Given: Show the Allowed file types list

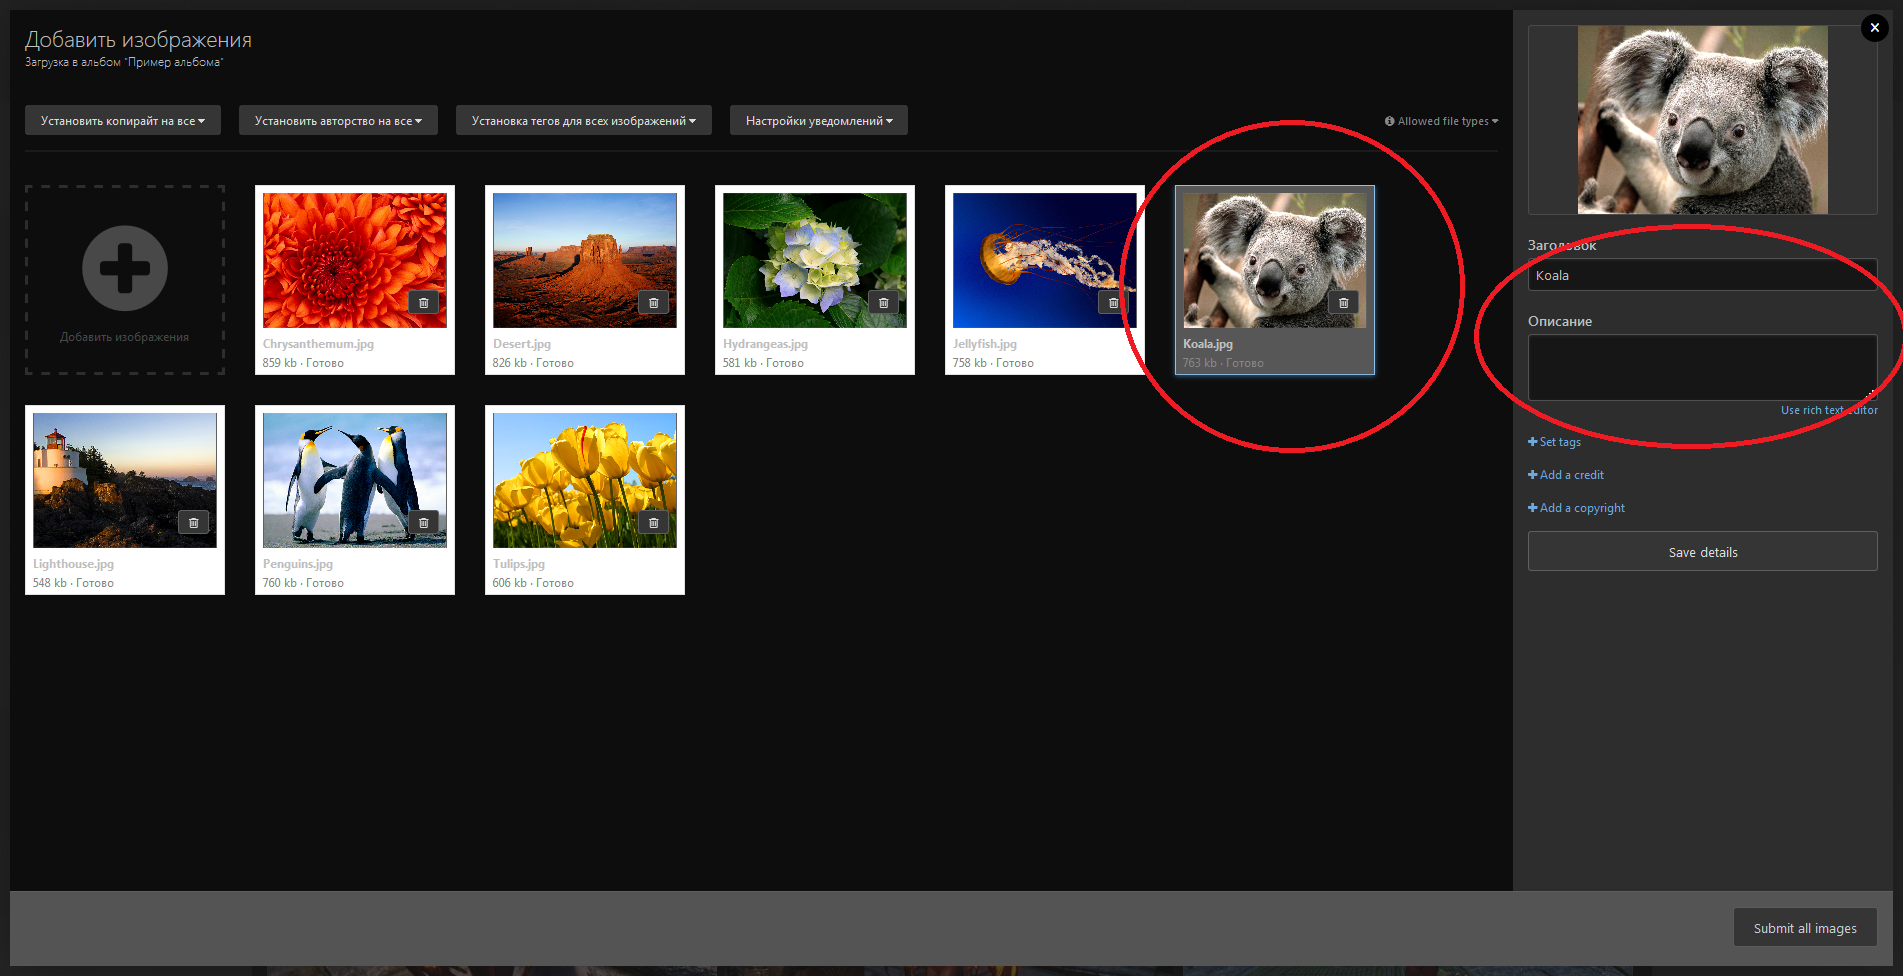Looking at the screenshot, I should 1441,121.
